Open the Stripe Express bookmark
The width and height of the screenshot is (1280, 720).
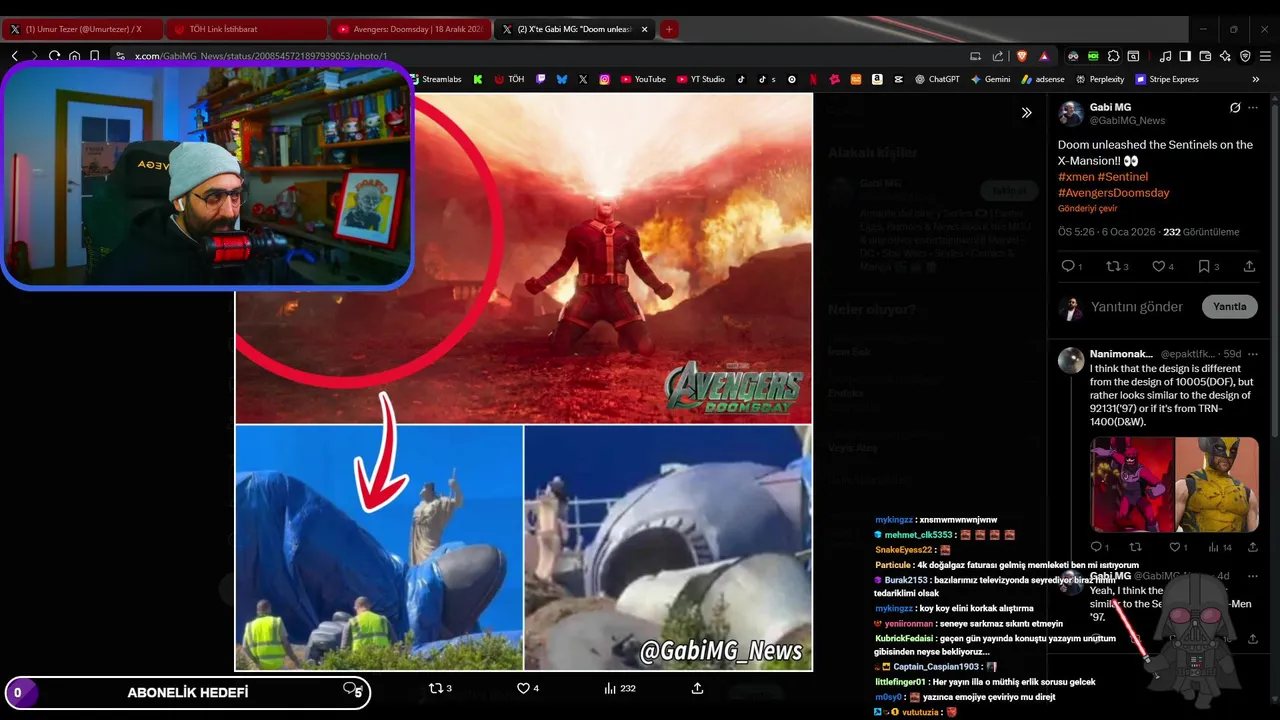click(1166, 79)
